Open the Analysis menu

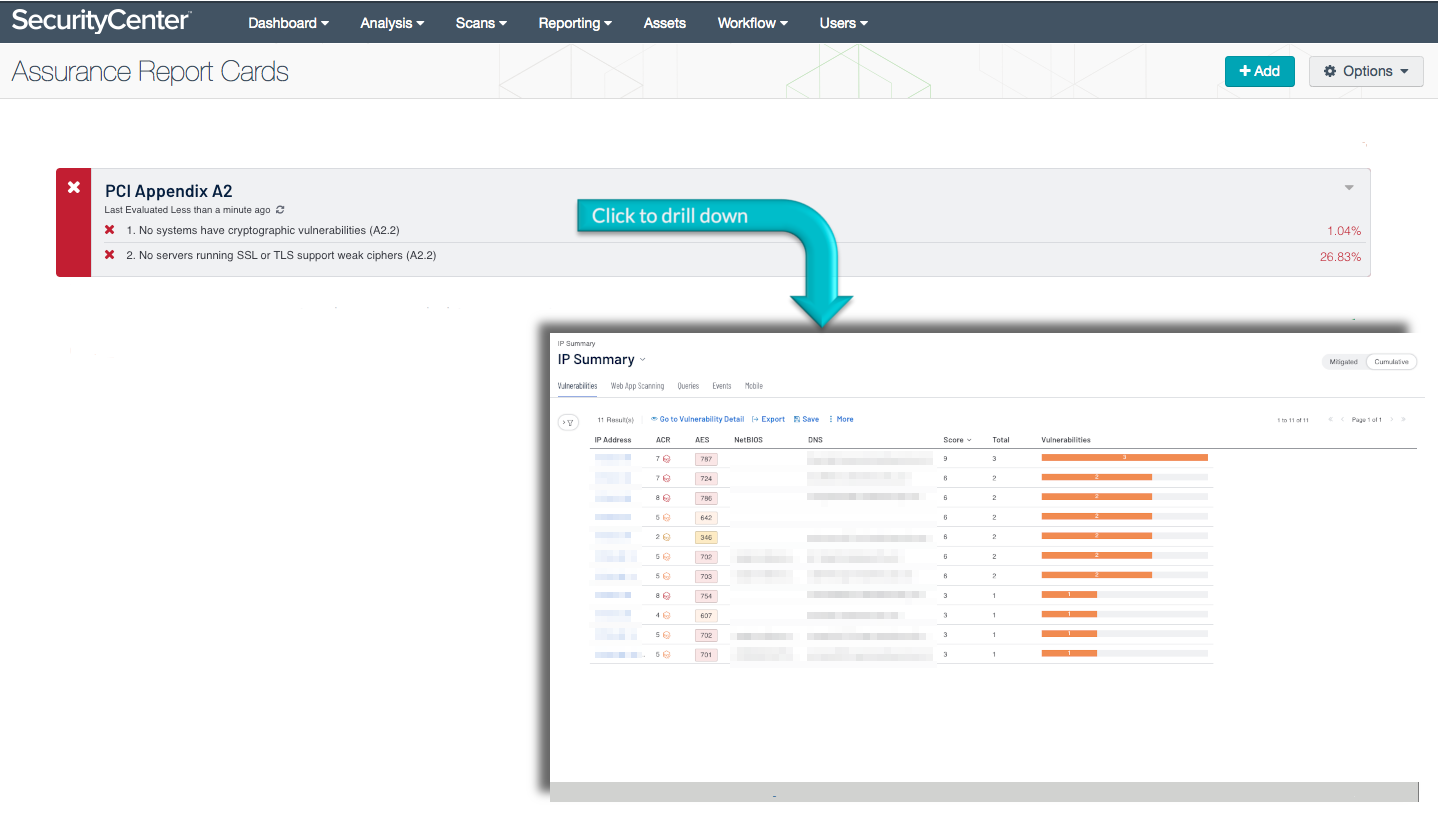392,22
